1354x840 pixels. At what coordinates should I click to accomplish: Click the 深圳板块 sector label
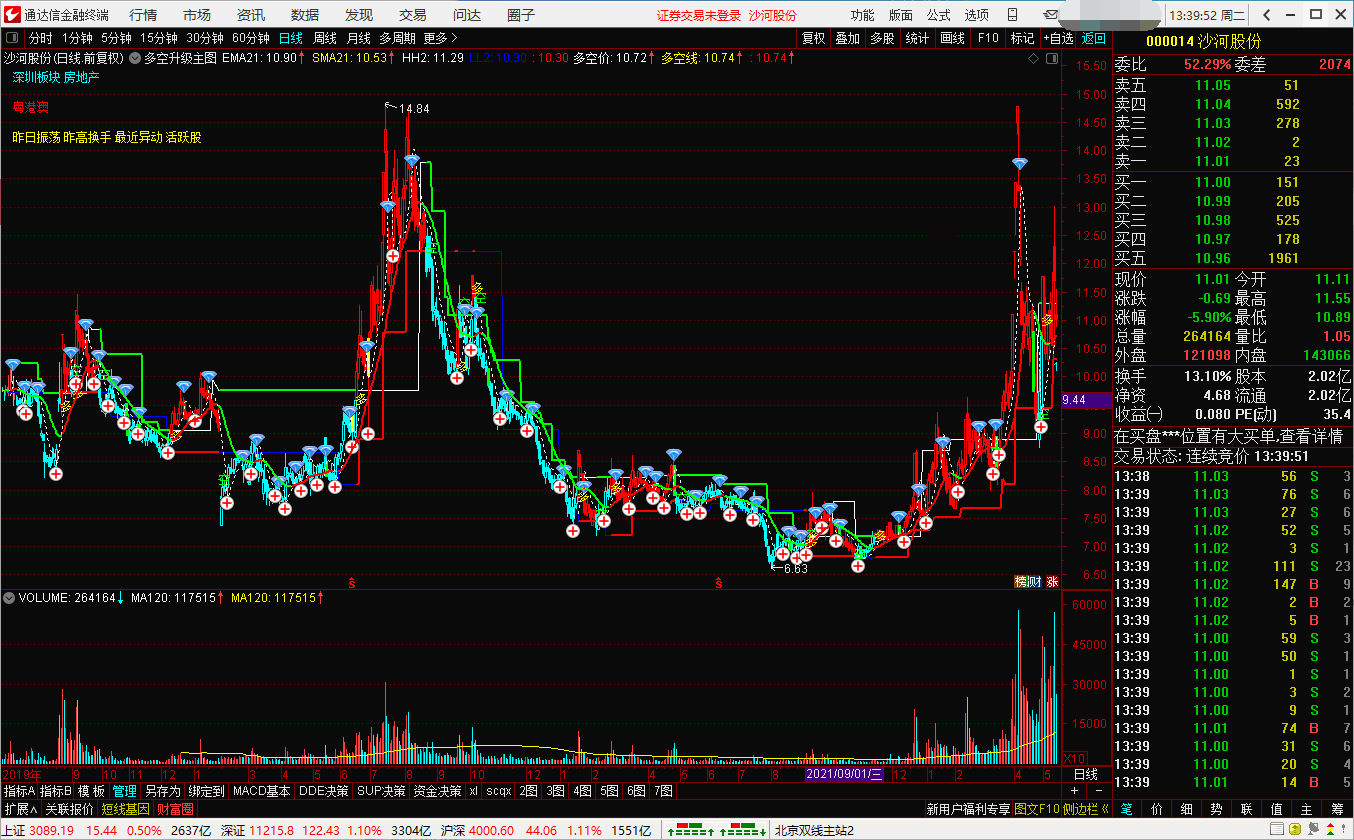point(35,77)
